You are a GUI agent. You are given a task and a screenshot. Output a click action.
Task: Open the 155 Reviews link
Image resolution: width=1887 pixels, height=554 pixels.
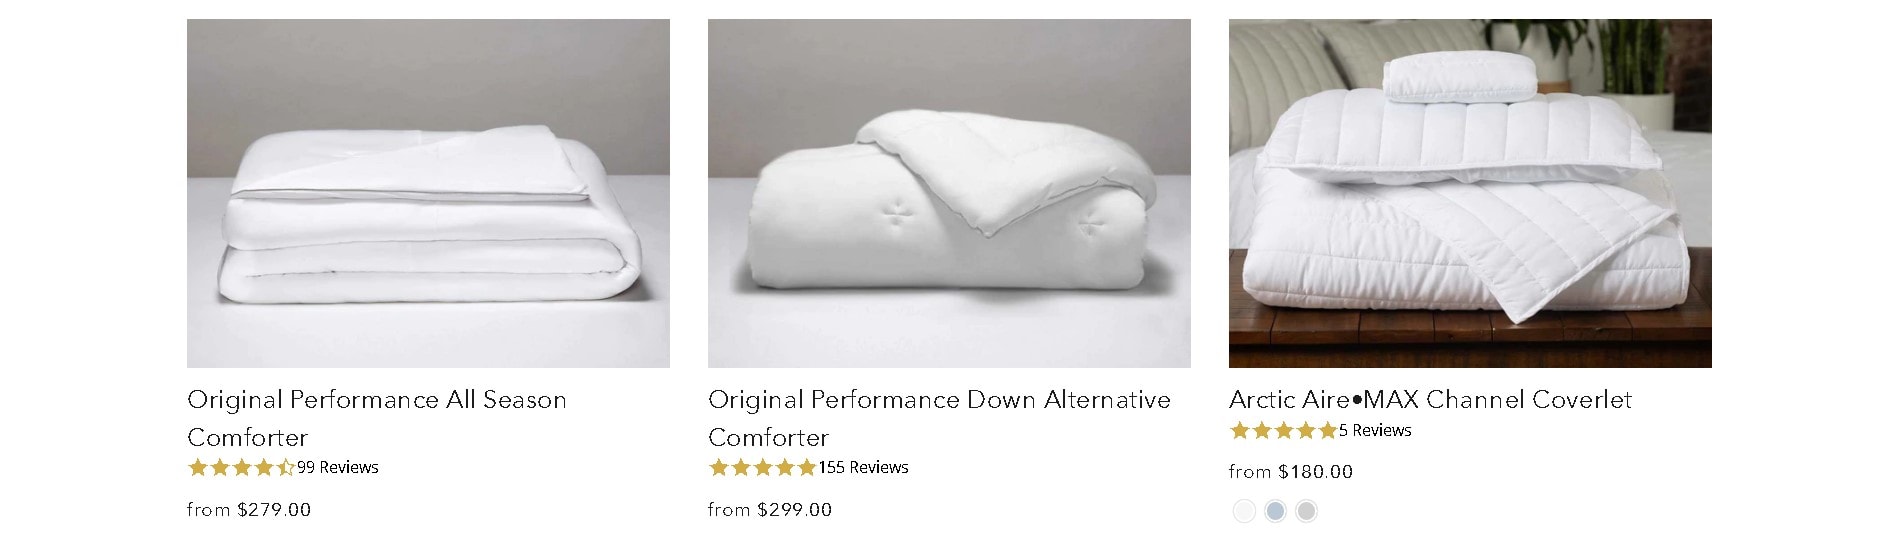coord(863,467)
